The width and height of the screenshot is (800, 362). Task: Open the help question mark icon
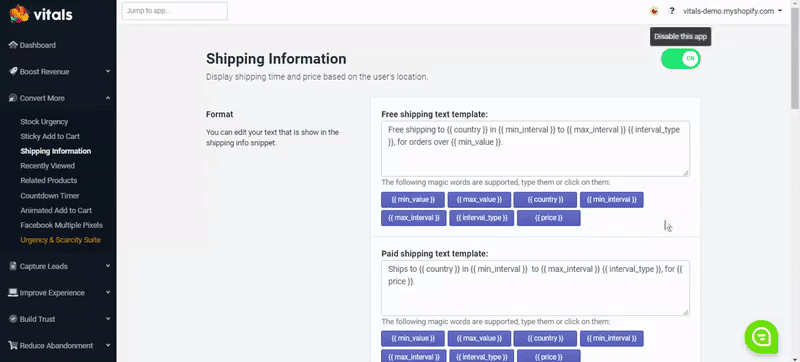pos(672,11)
